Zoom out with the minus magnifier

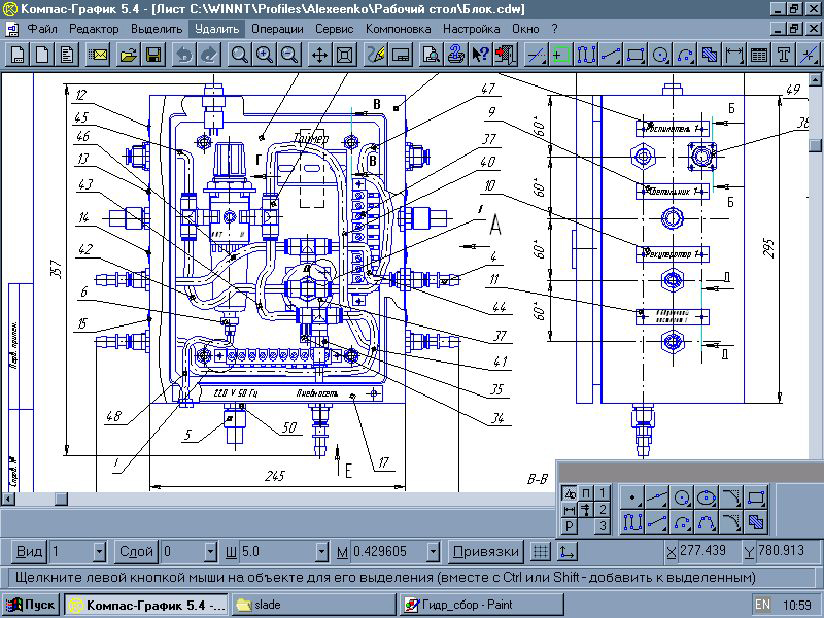289,55
